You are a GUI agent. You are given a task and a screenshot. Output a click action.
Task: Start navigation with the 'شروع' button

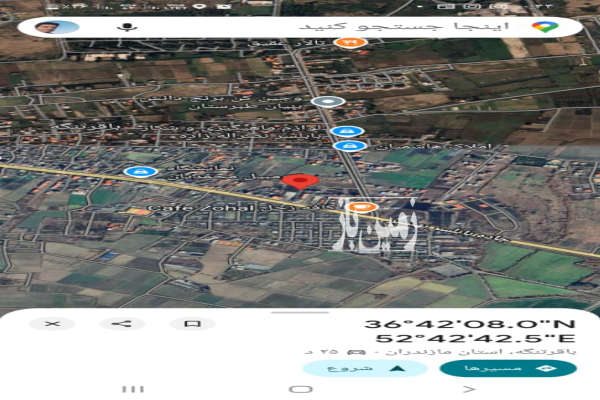(365, 367)
